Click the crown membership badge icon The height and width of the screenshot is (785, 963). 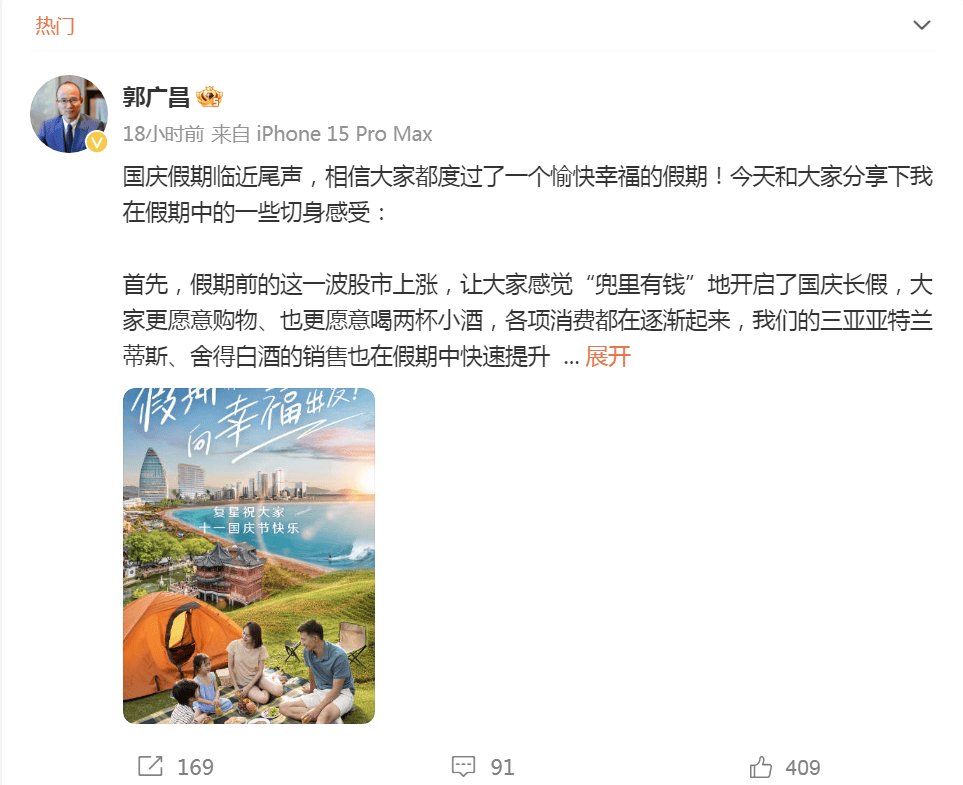click(x=209, y=97)
